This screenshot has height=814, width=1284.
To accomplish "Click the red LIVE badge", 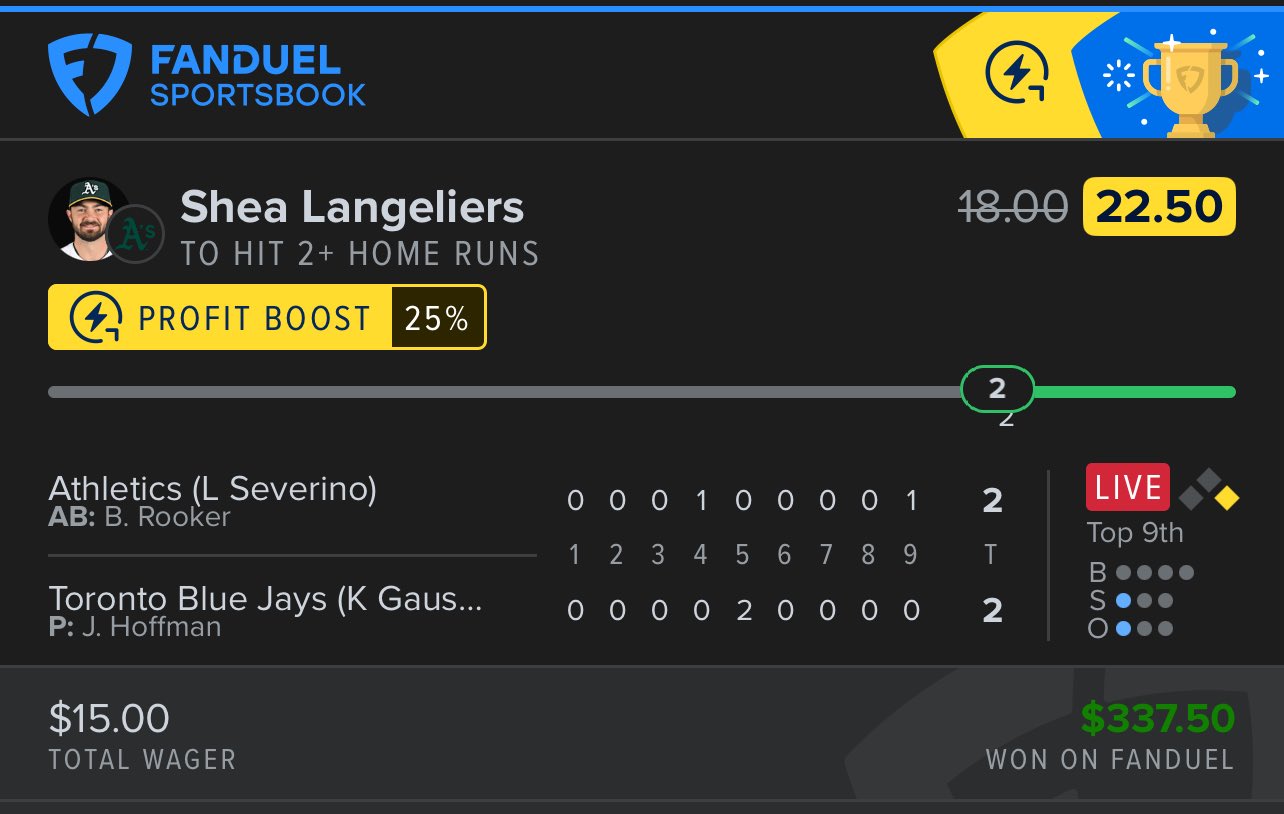I will [1127, 488].
